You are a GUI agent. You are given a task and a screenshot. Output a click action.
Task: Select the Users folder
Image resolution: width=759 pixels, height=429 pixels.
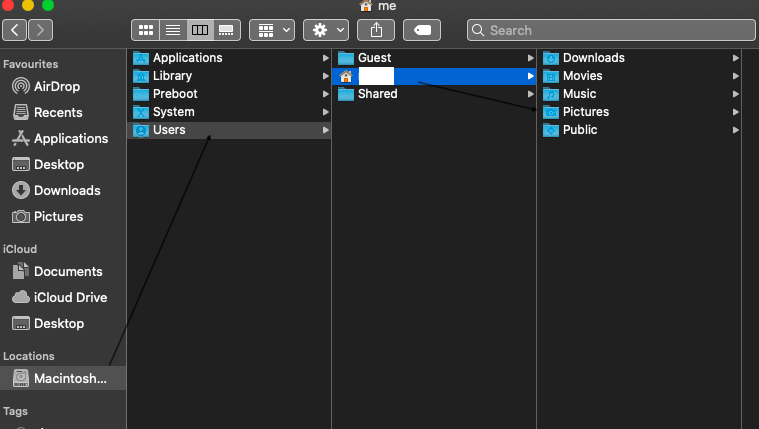coord(229,130)
